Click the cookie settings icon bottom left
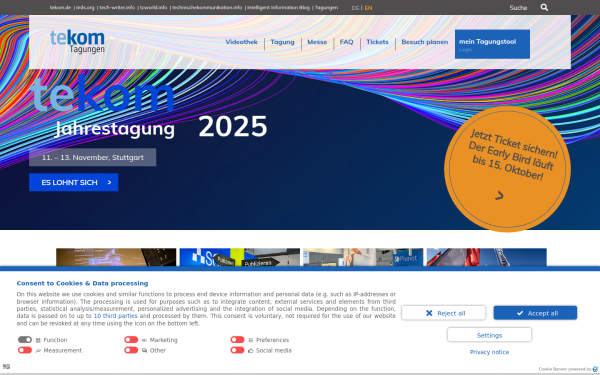The height and width of the screenshot is (375, 600). (6, 366)
